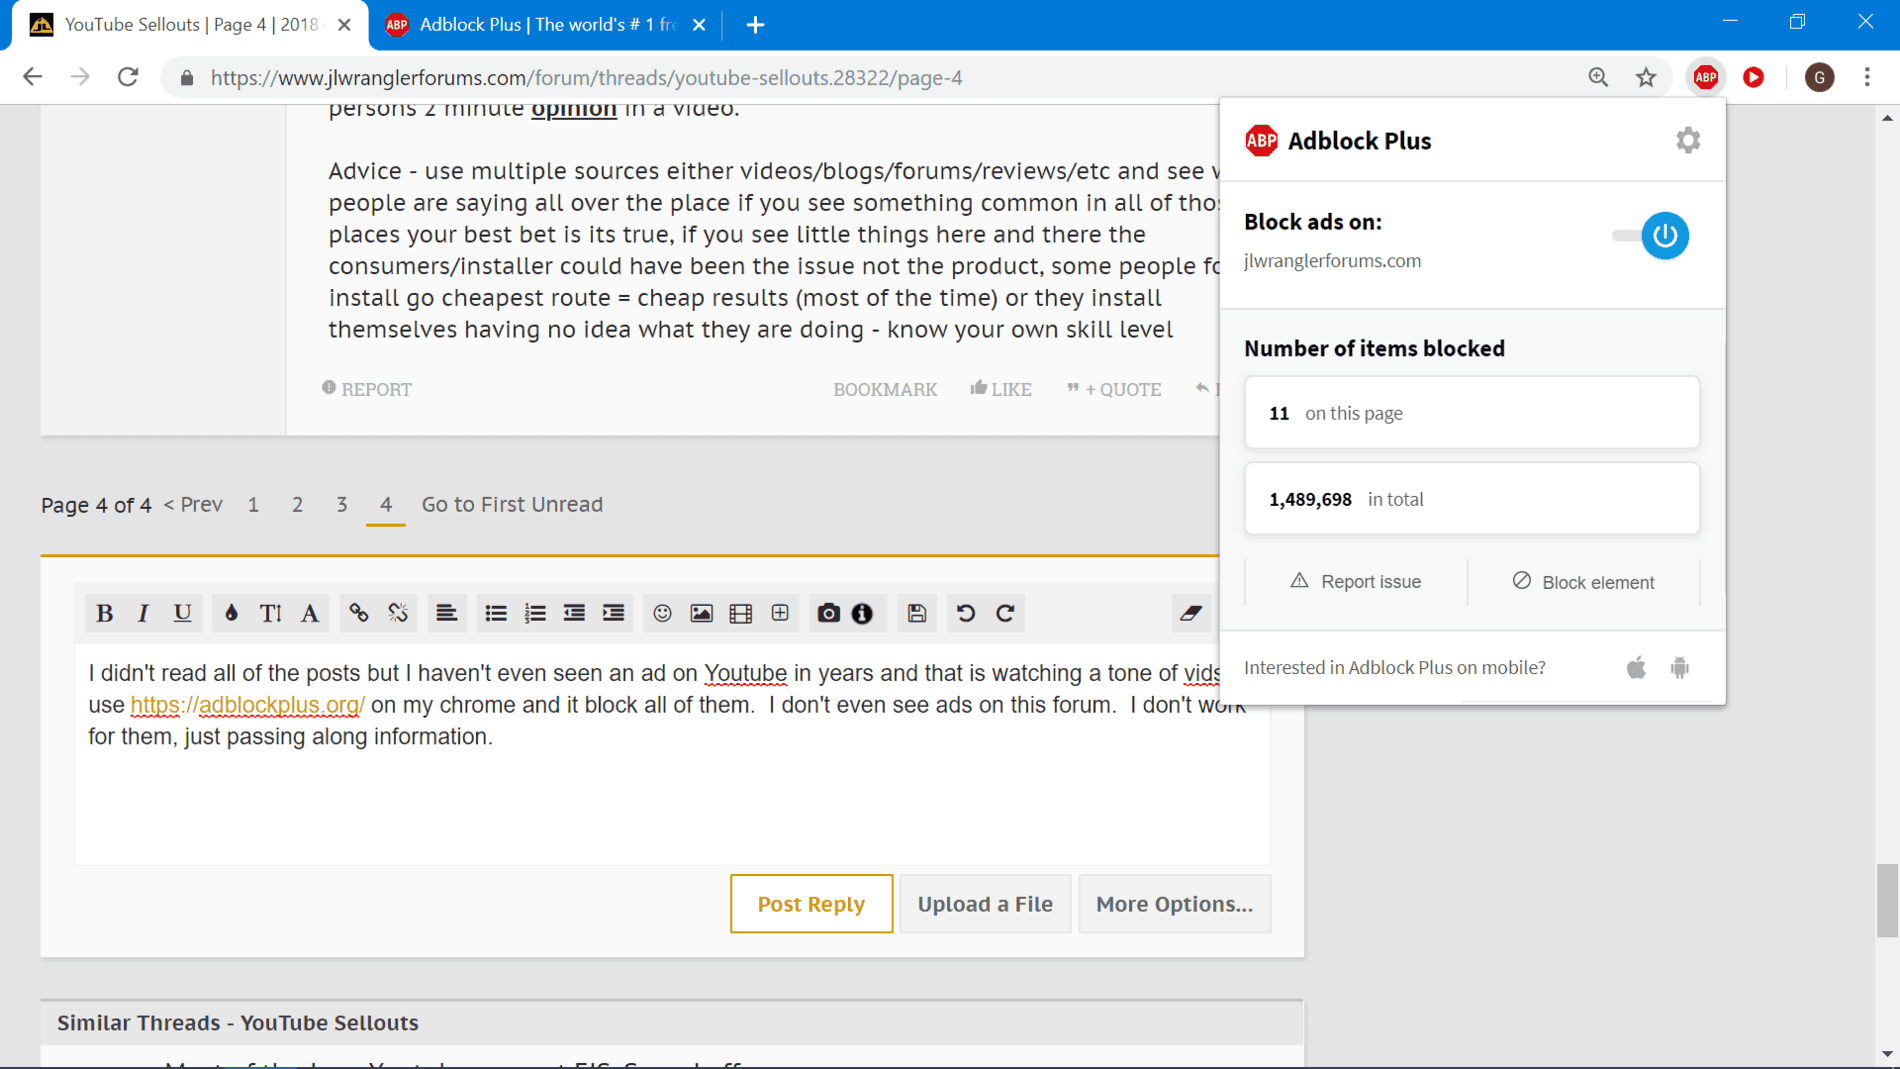Click Go to First Unread
This screenshot has width=1900, height=1069.
pyautogui.click(x=512, y=504)
